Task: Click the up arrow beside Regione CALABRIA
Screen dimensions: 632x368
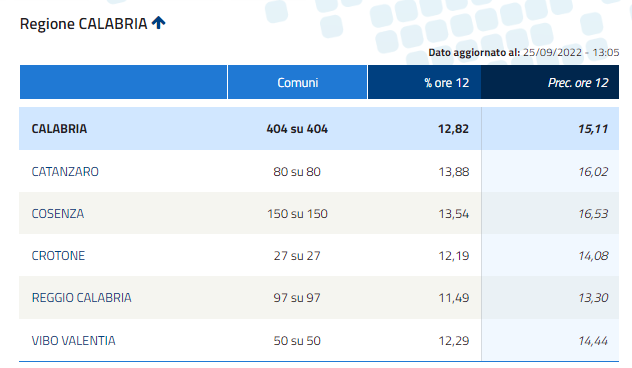Action: click(x=158, y=23)
